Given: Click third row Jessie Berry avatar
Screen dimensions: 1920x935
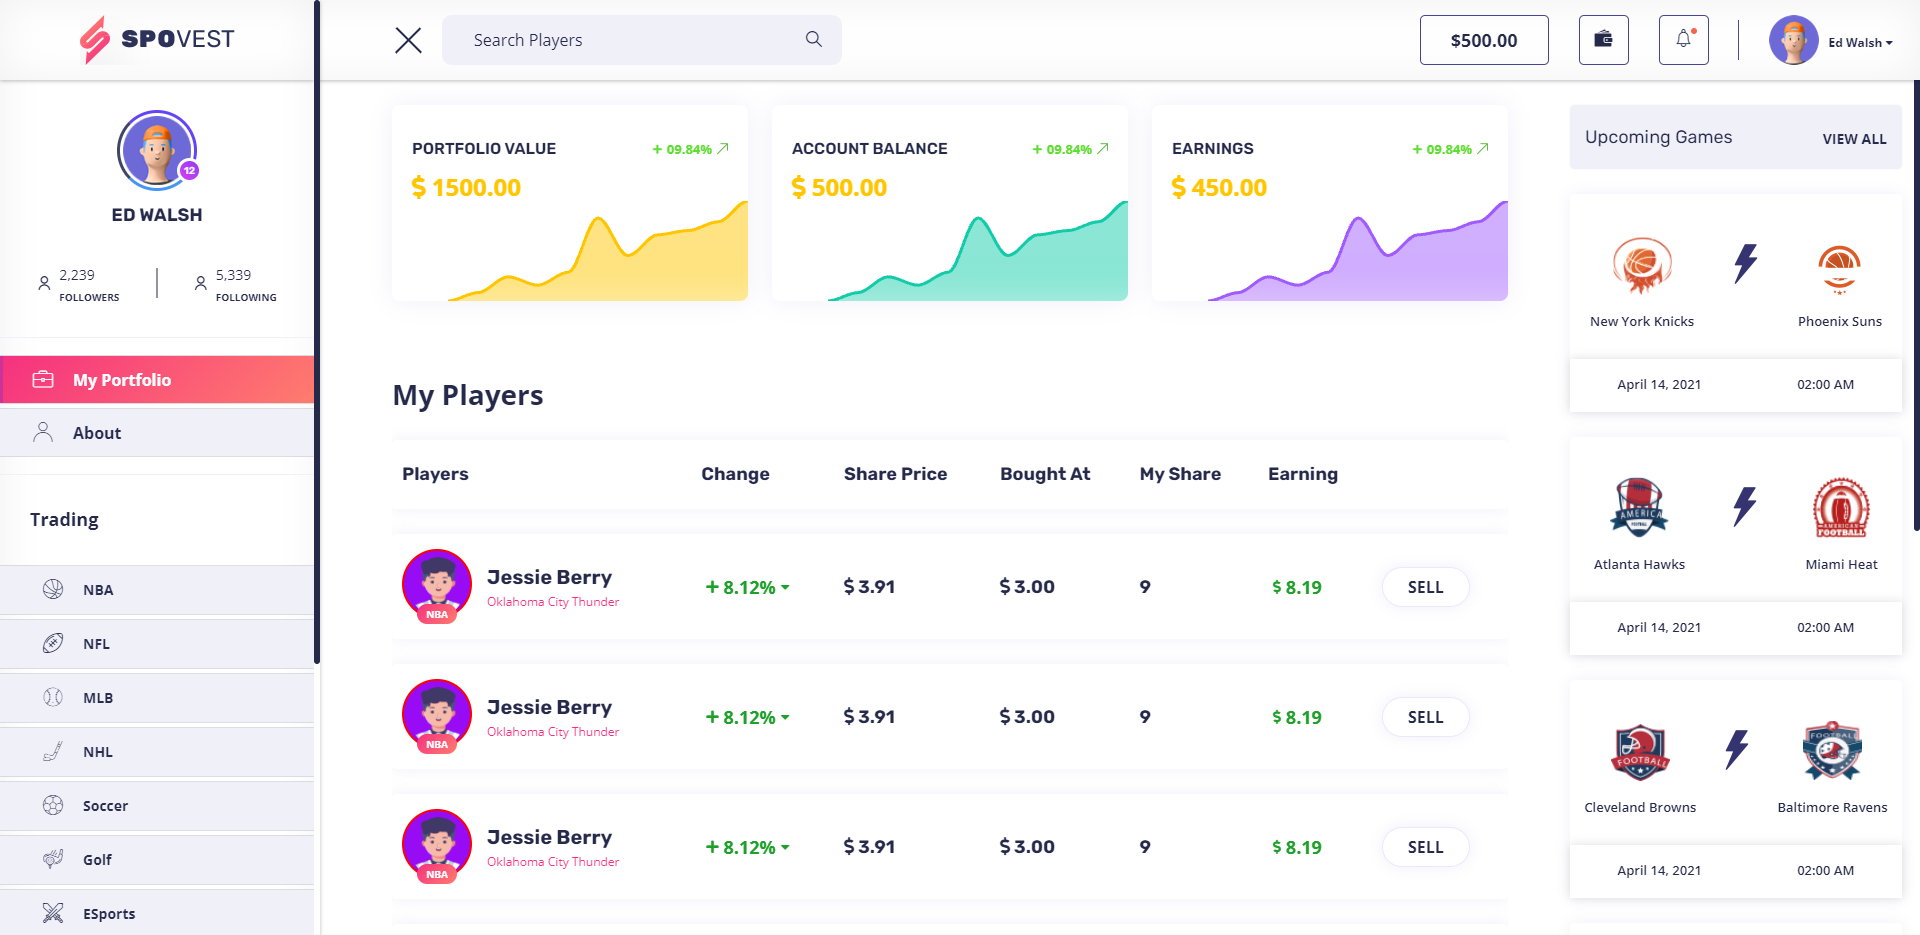Looking at the screenshot, I should point(437,844).
